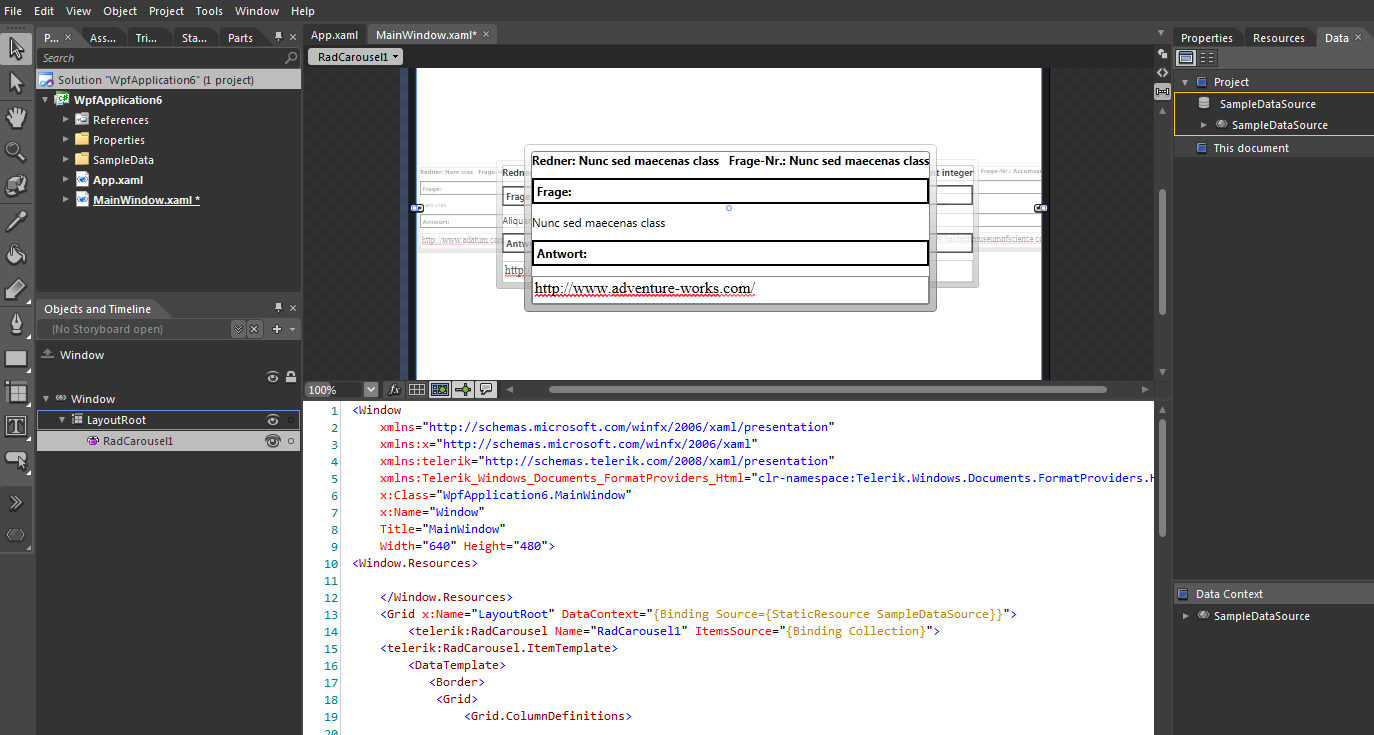Click the fx render effects button

tap(394, 389)
